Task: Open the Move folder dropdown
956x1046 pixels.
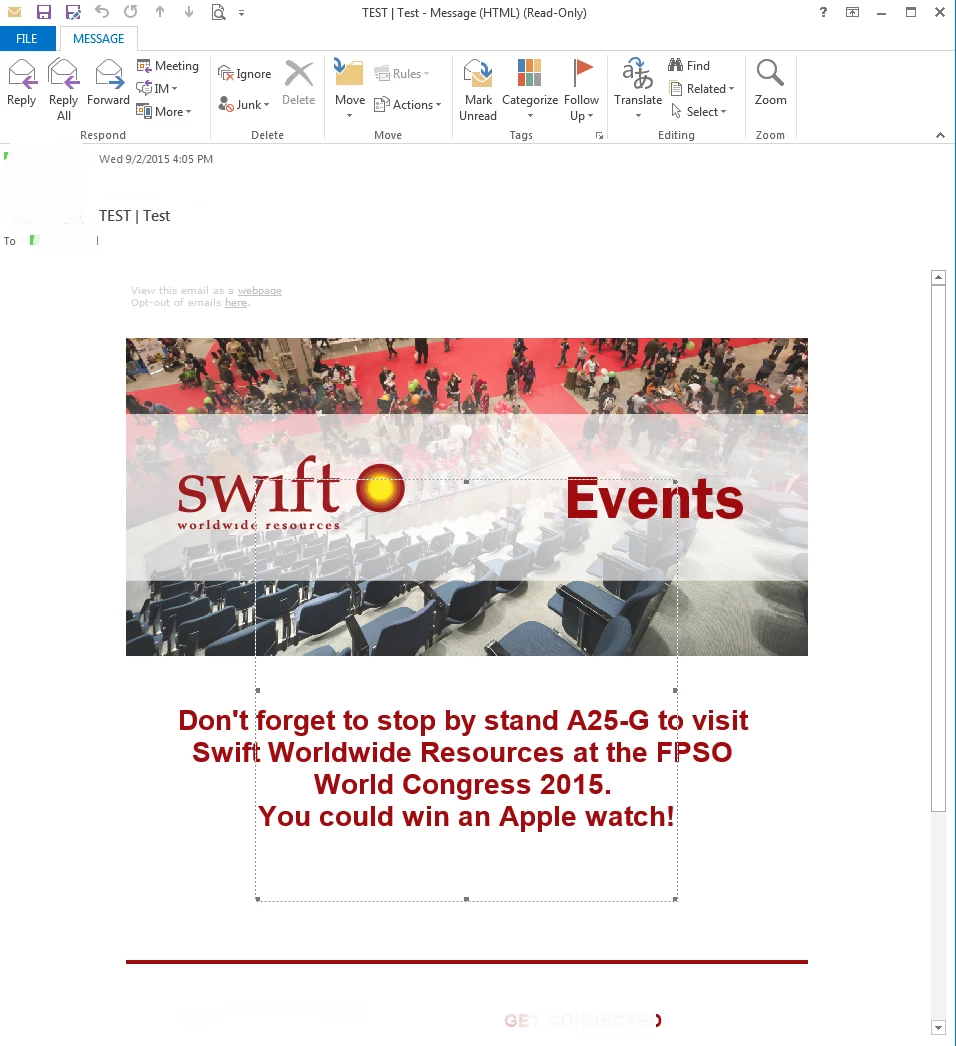Action: click(x=350, y=90)
